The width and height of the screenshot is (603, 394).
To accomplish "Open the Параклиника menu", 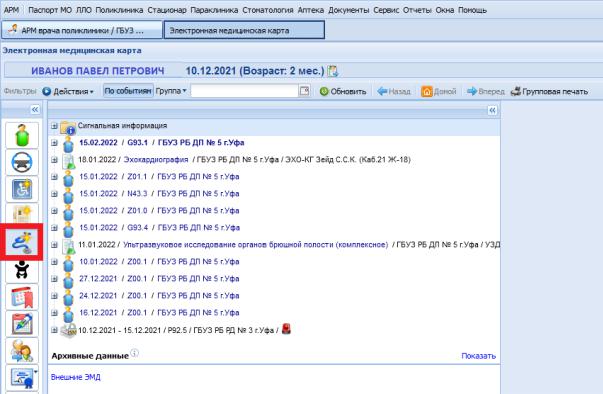I will [214, 10].
